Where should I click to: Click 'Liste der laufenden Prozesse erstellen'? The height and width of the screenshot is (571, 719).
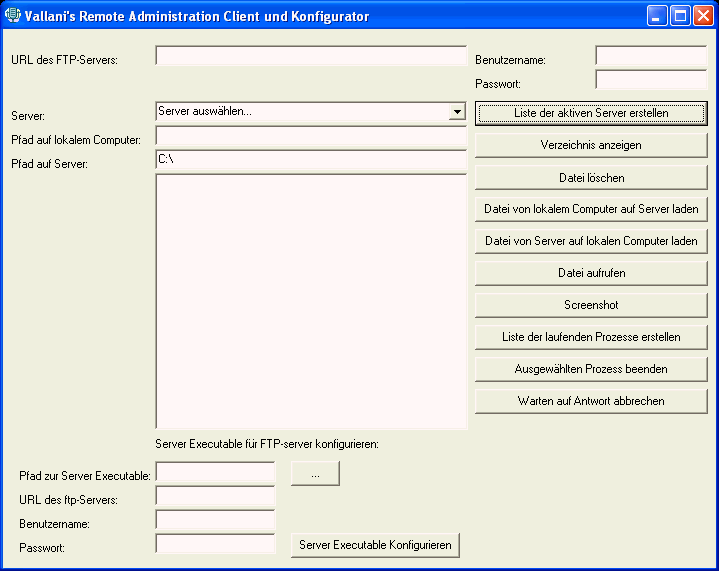591,337
